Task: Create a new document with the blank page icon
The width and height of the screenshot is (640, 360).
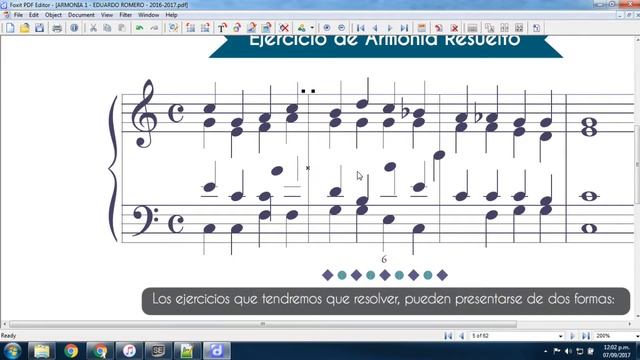Action: pos(10,28)
